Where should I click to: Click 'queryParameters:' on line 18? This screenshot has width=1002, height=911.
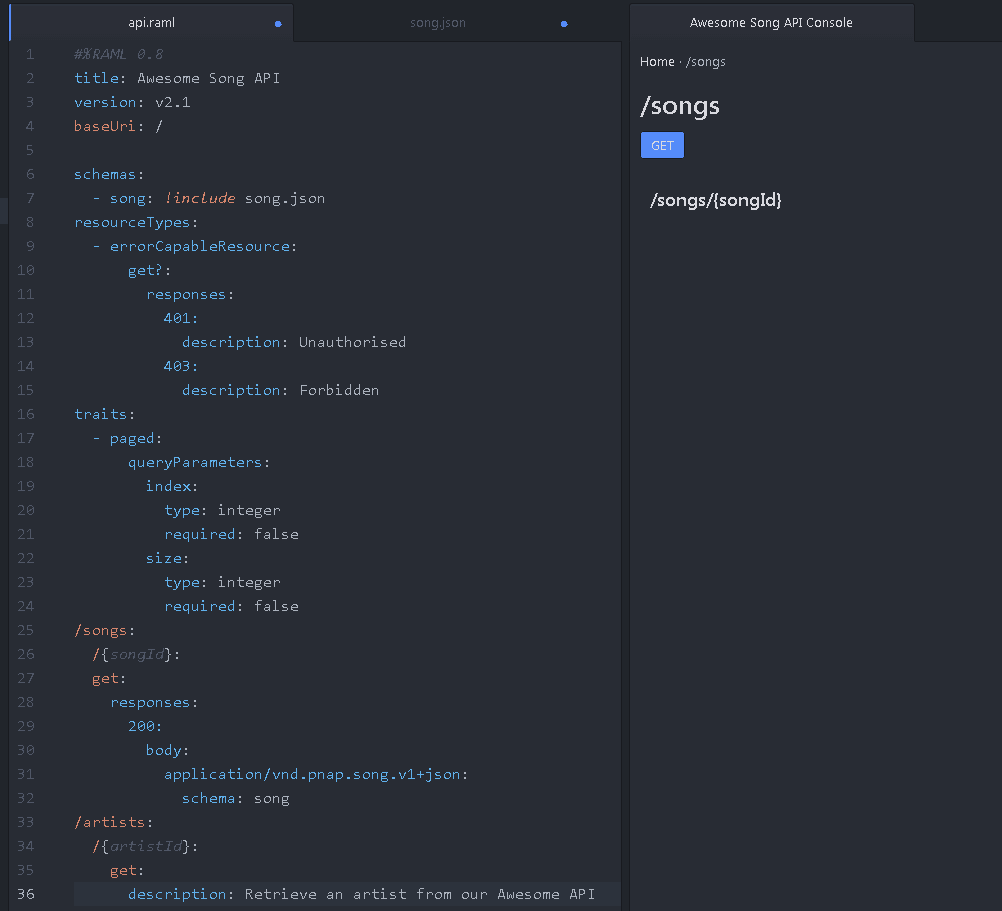pos(199,462)
